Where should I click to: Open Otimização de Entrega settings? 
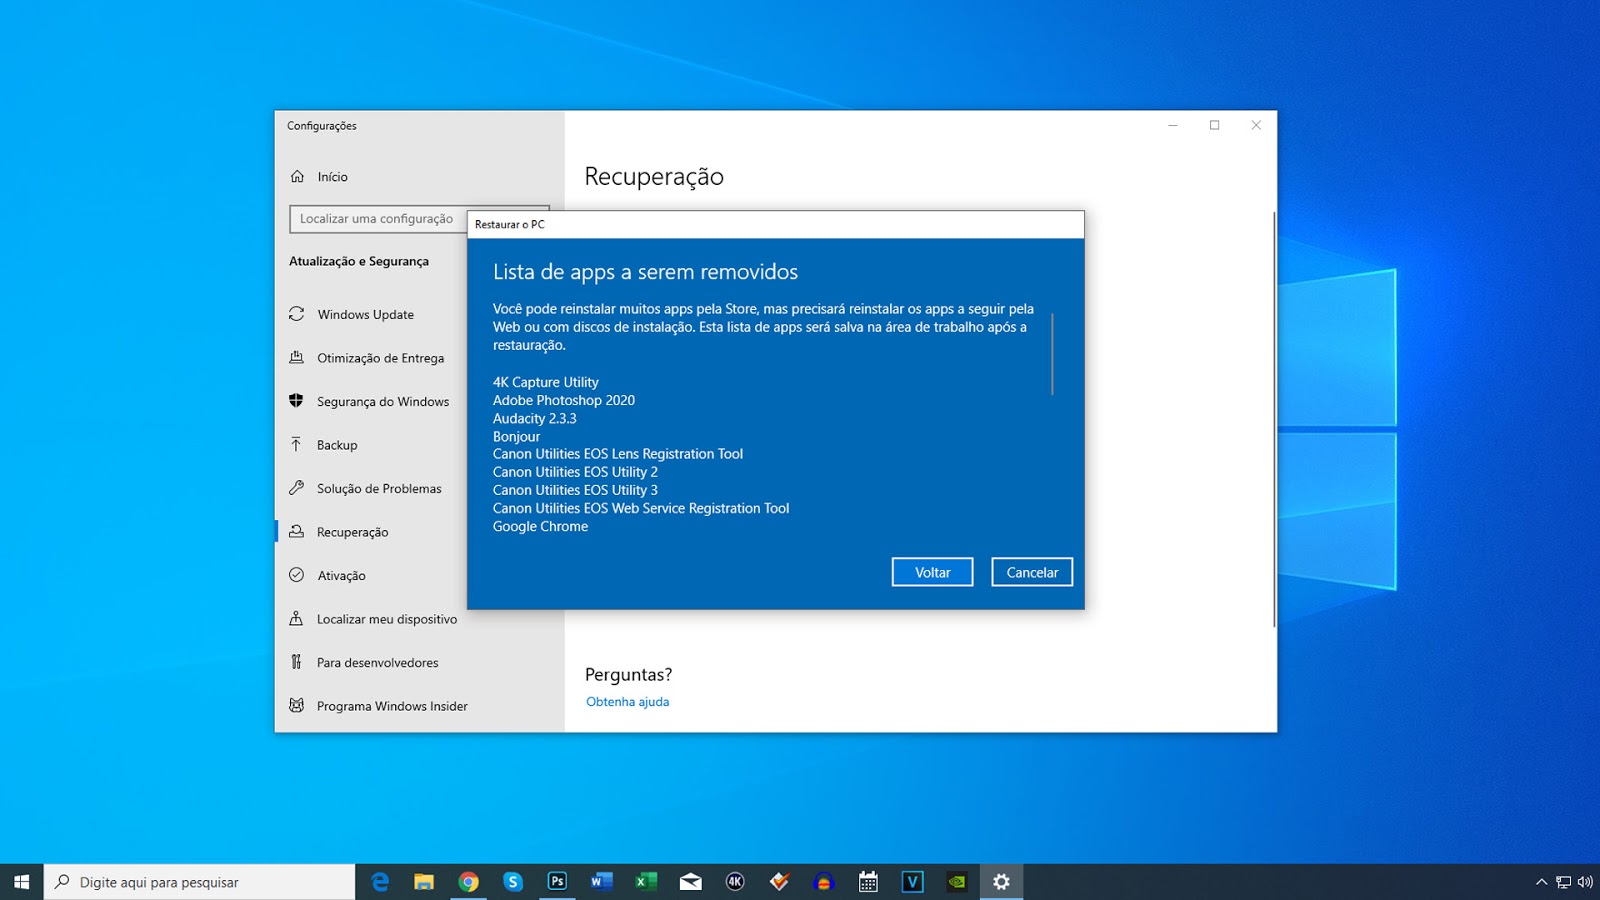[379, 358]
